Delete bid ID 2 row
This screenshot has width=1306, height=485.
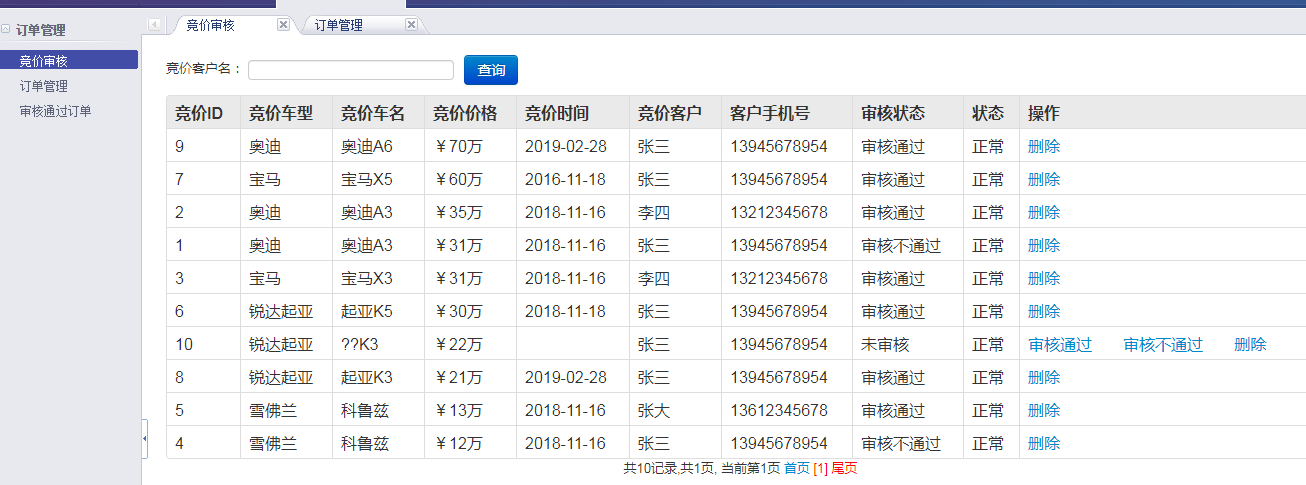click(x=1044, y=213)
